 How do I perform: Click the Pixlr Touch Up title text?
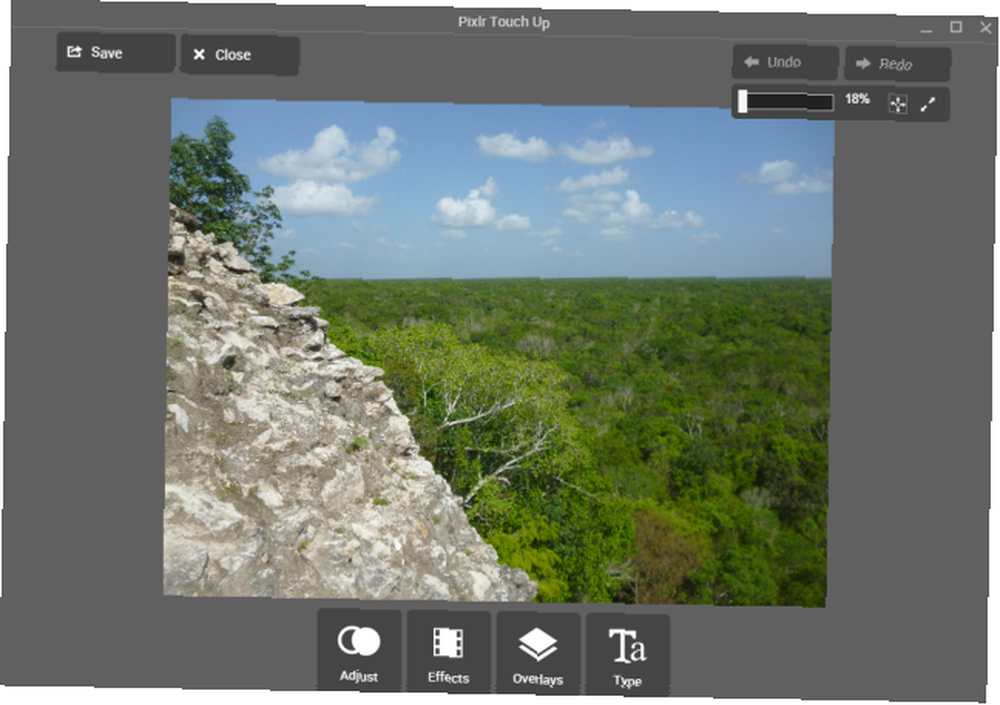[x=504, y=22]
